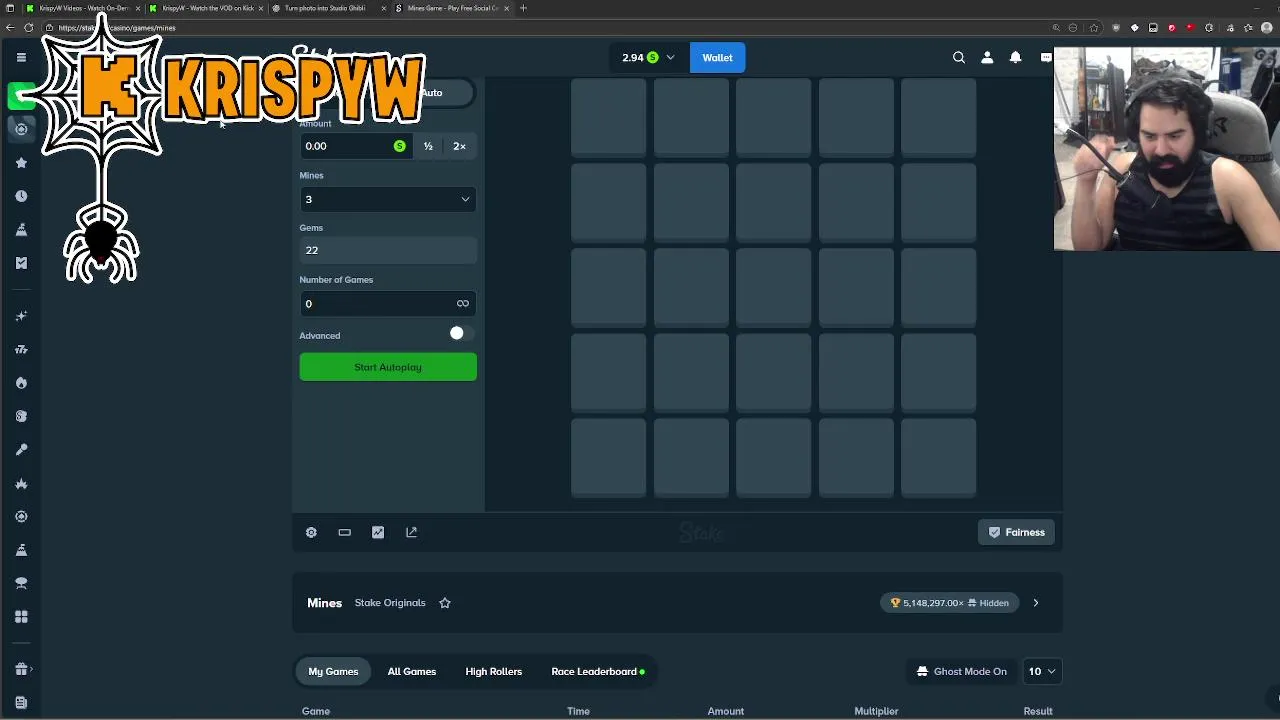Click the Gems field showing 22
The height and width of the screenshot is (720, 1280).
point(388,250)
